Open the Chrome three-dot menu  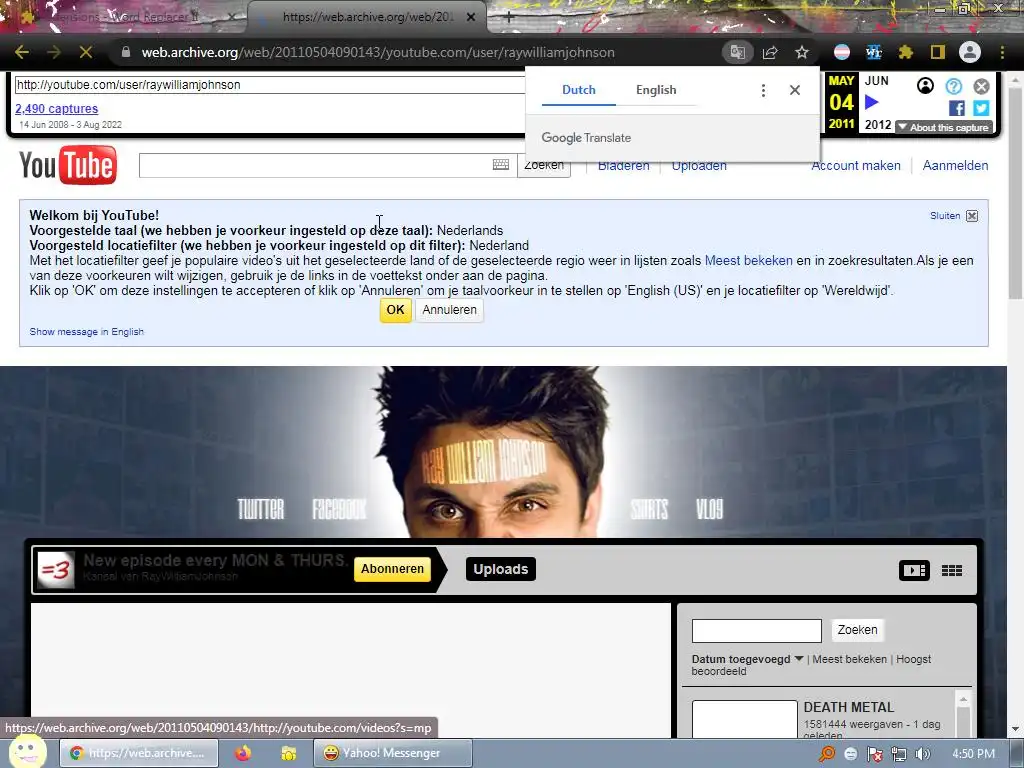(1002, 52)
